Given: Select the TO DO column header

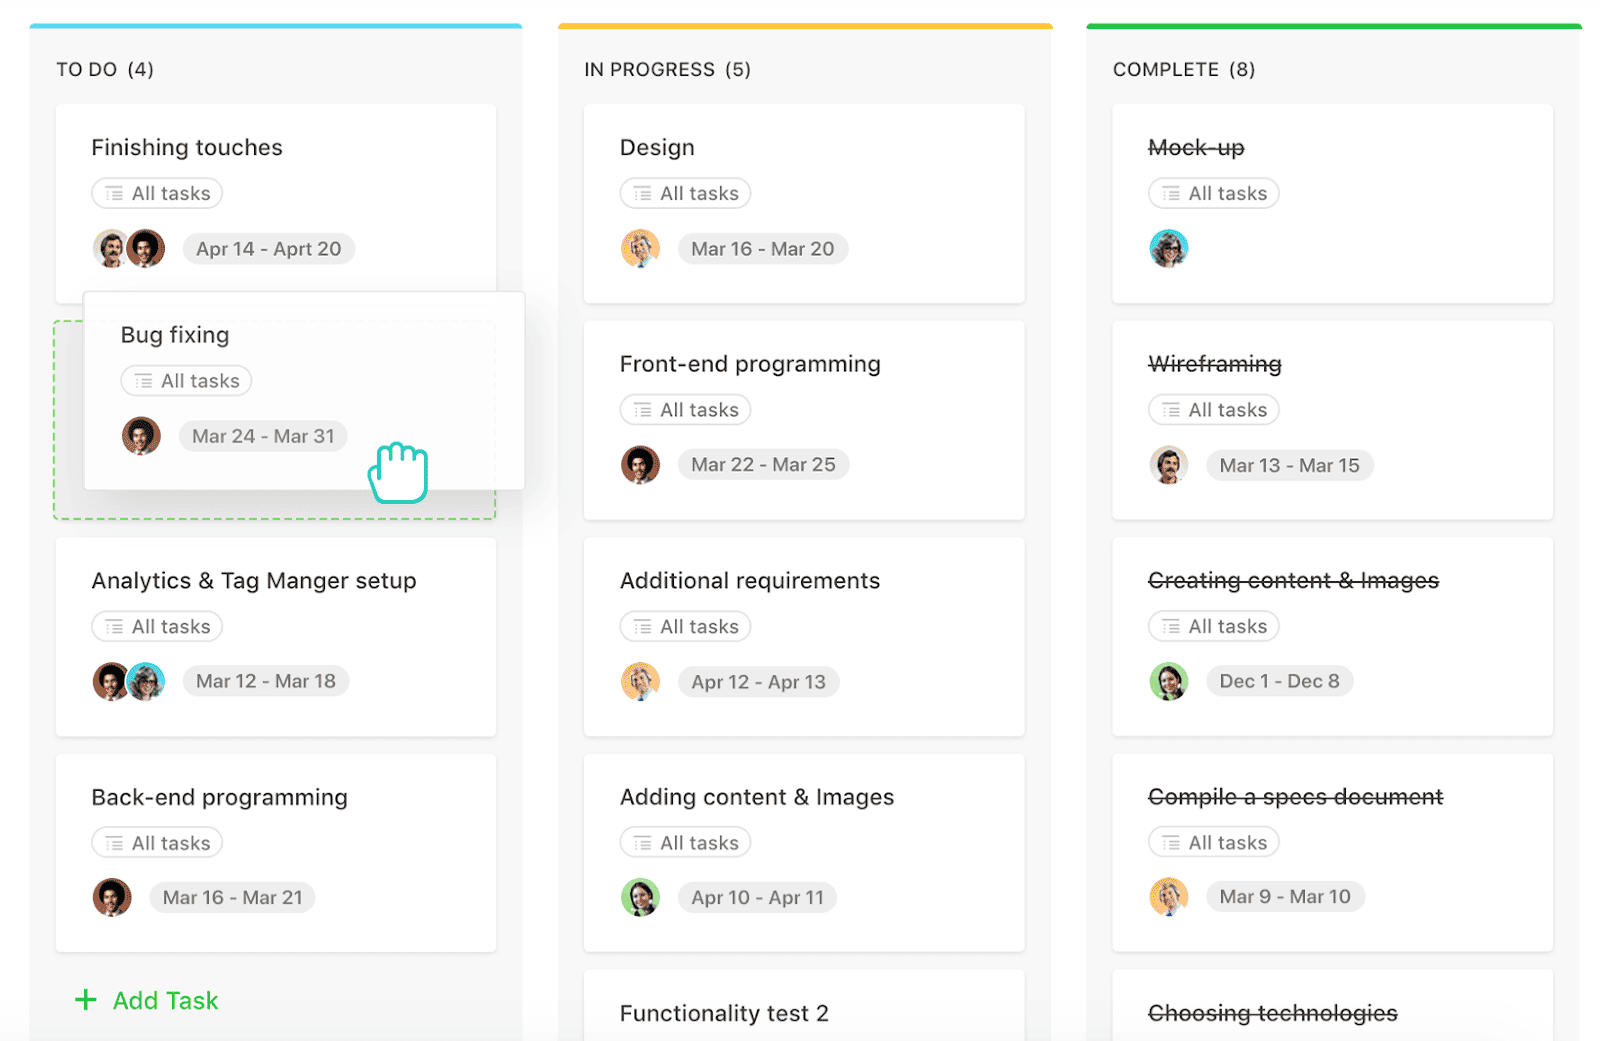Looking at the screenshot, I should tap(105, 70).
